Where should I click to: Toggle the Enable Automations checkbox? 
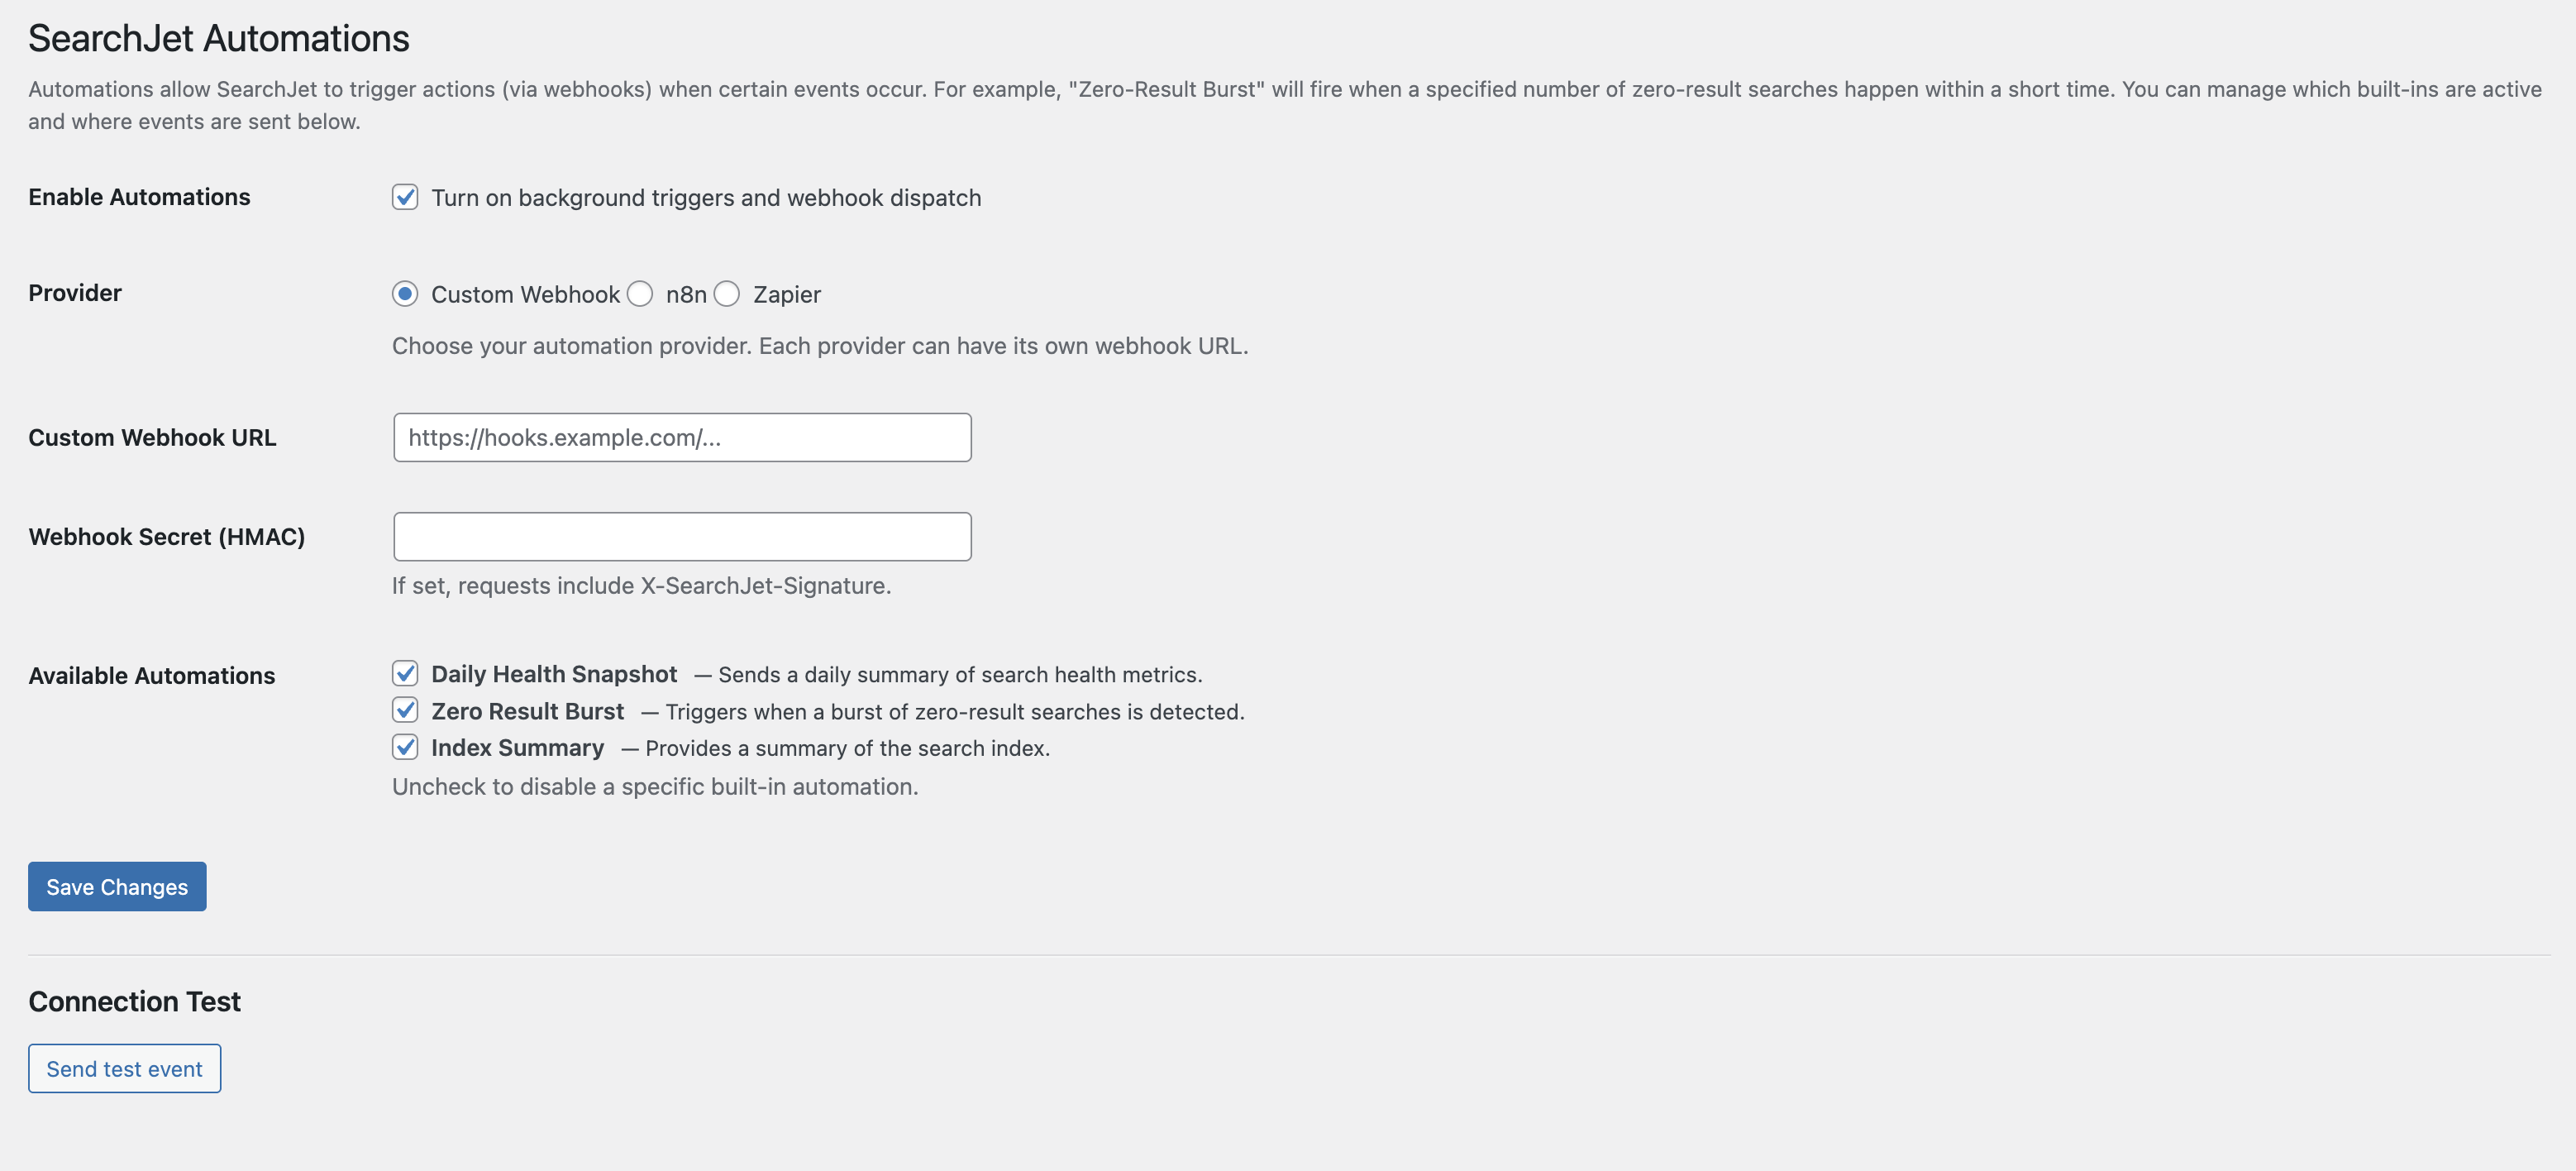pos(405,197)
